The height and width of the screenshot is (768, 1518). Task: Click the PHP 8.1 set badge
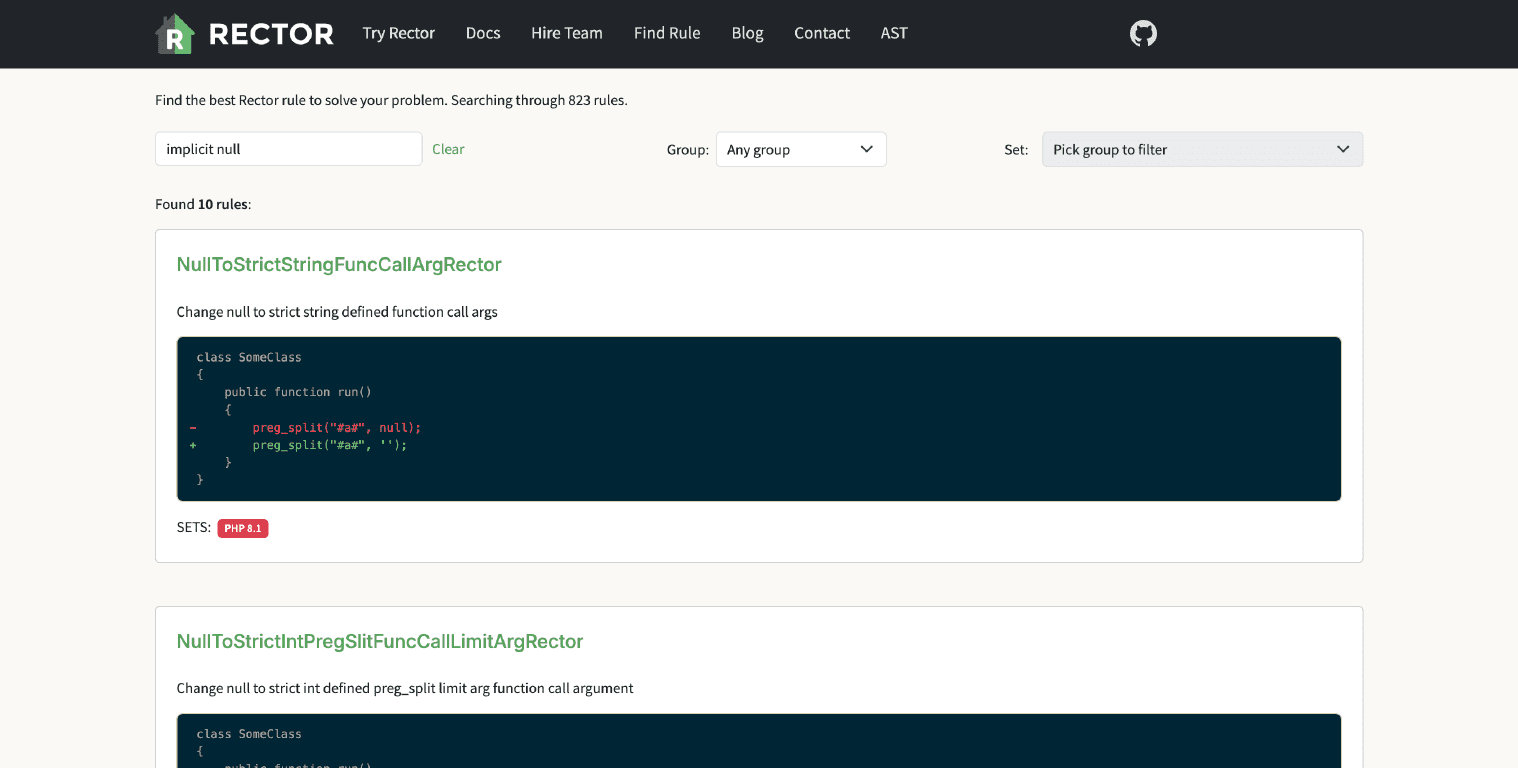coord(243,528)
